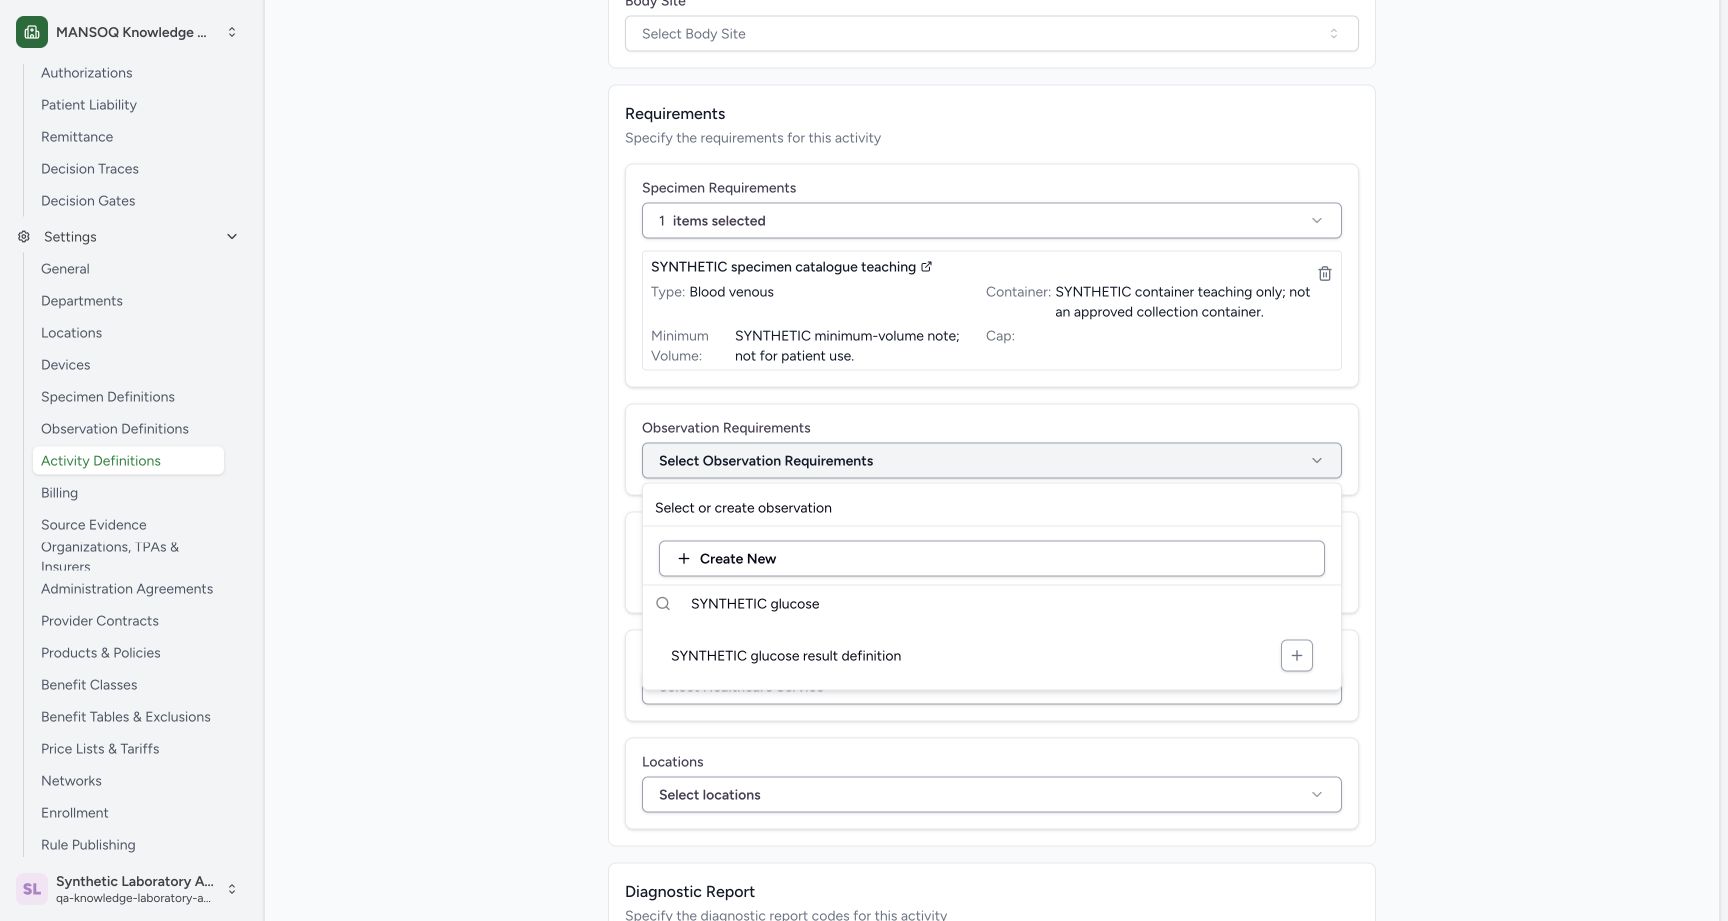Add SYNTHETIC glucose result definition with plus
Viewport: 1728px width, 921px height.
pyautogui.click(x=1296, y=656)
